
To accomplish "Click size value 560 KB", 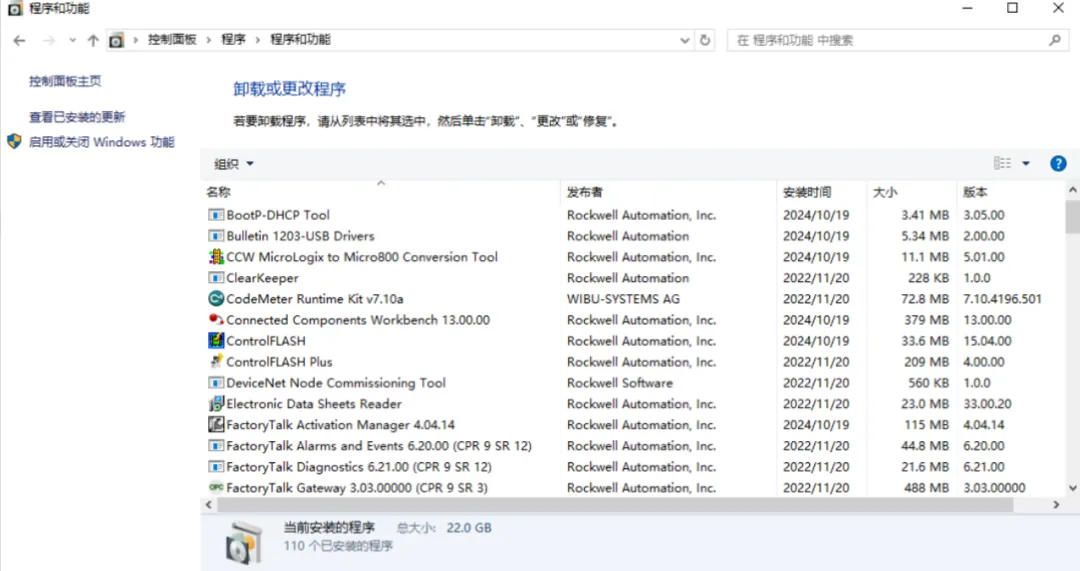I will [928, 383].
